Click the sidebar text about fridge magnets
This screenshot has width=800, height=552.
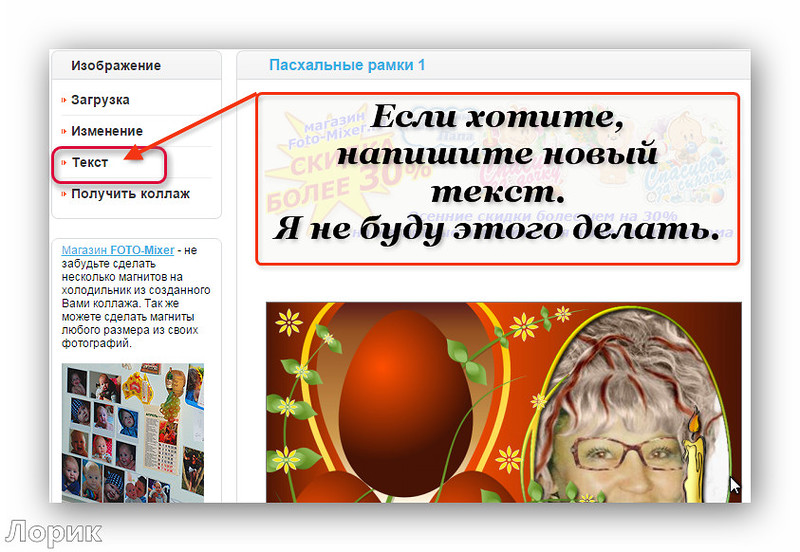click(x=136, y=296)
